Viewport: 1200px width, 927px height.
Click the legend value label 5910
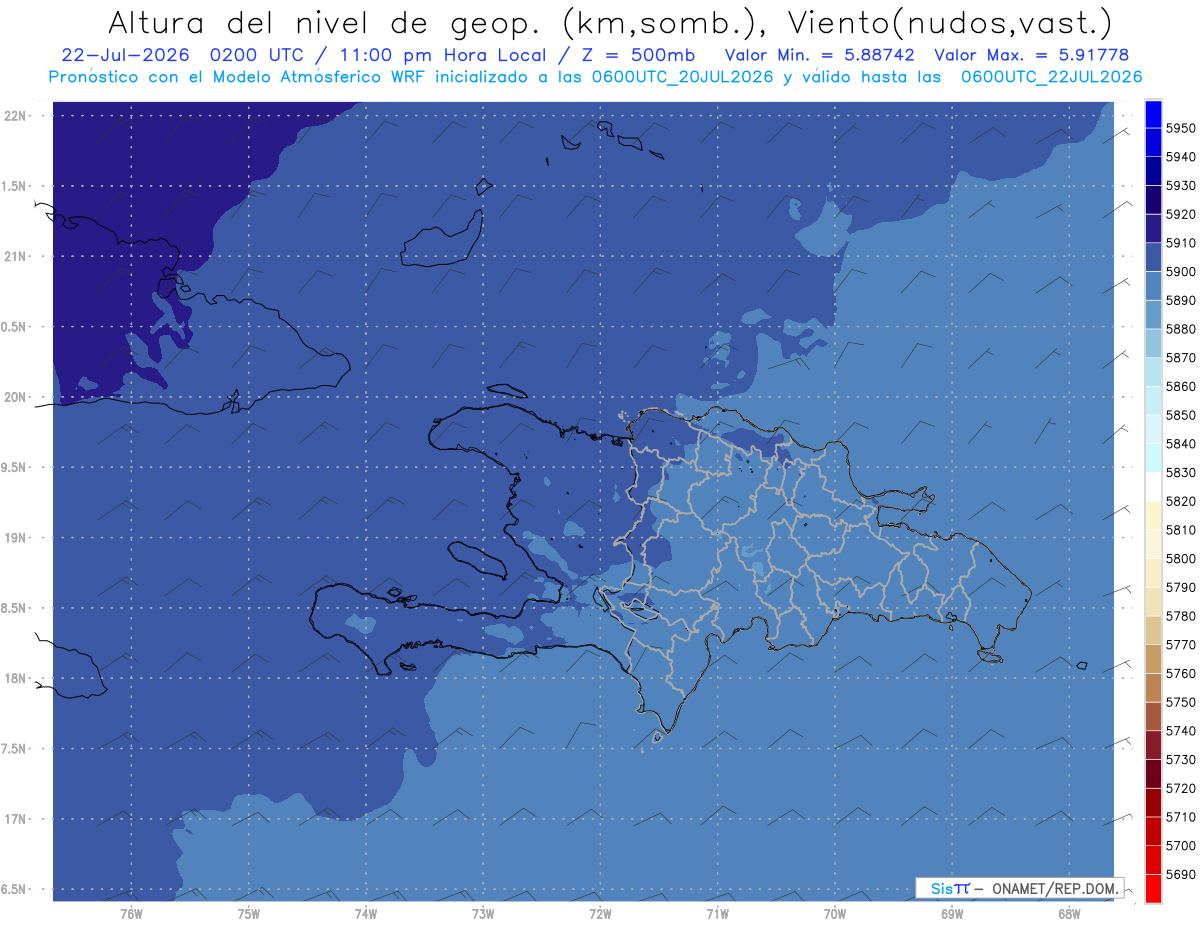[x=1181, y=243]
